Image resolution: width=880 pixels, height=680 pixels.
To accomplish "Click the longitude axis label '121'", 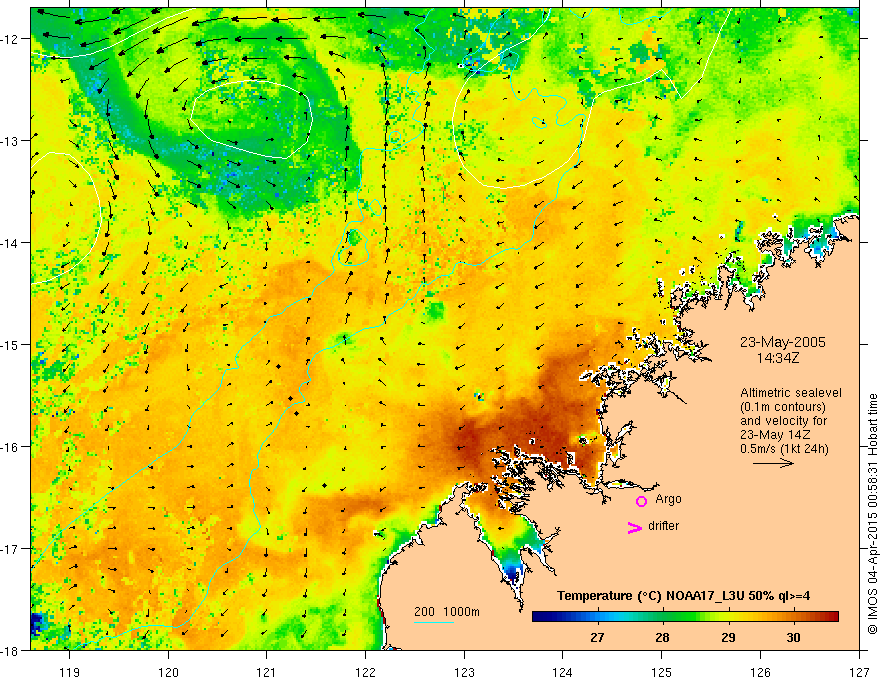I will pos(267,672).
